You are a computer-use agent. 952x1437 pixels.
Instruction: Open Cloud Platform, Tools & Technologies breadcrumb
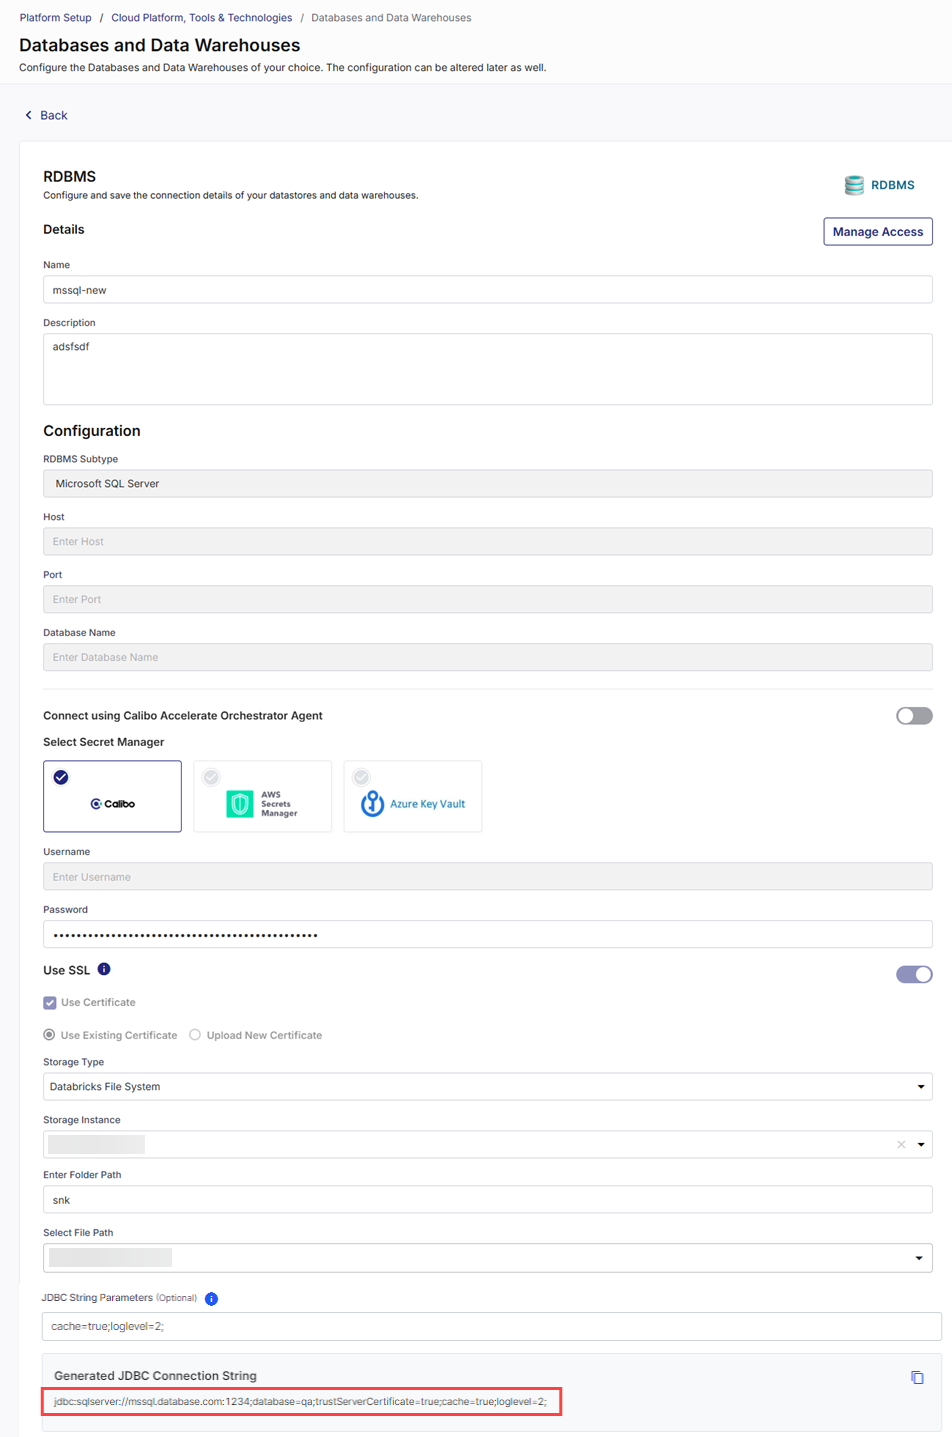click(202, 18)
